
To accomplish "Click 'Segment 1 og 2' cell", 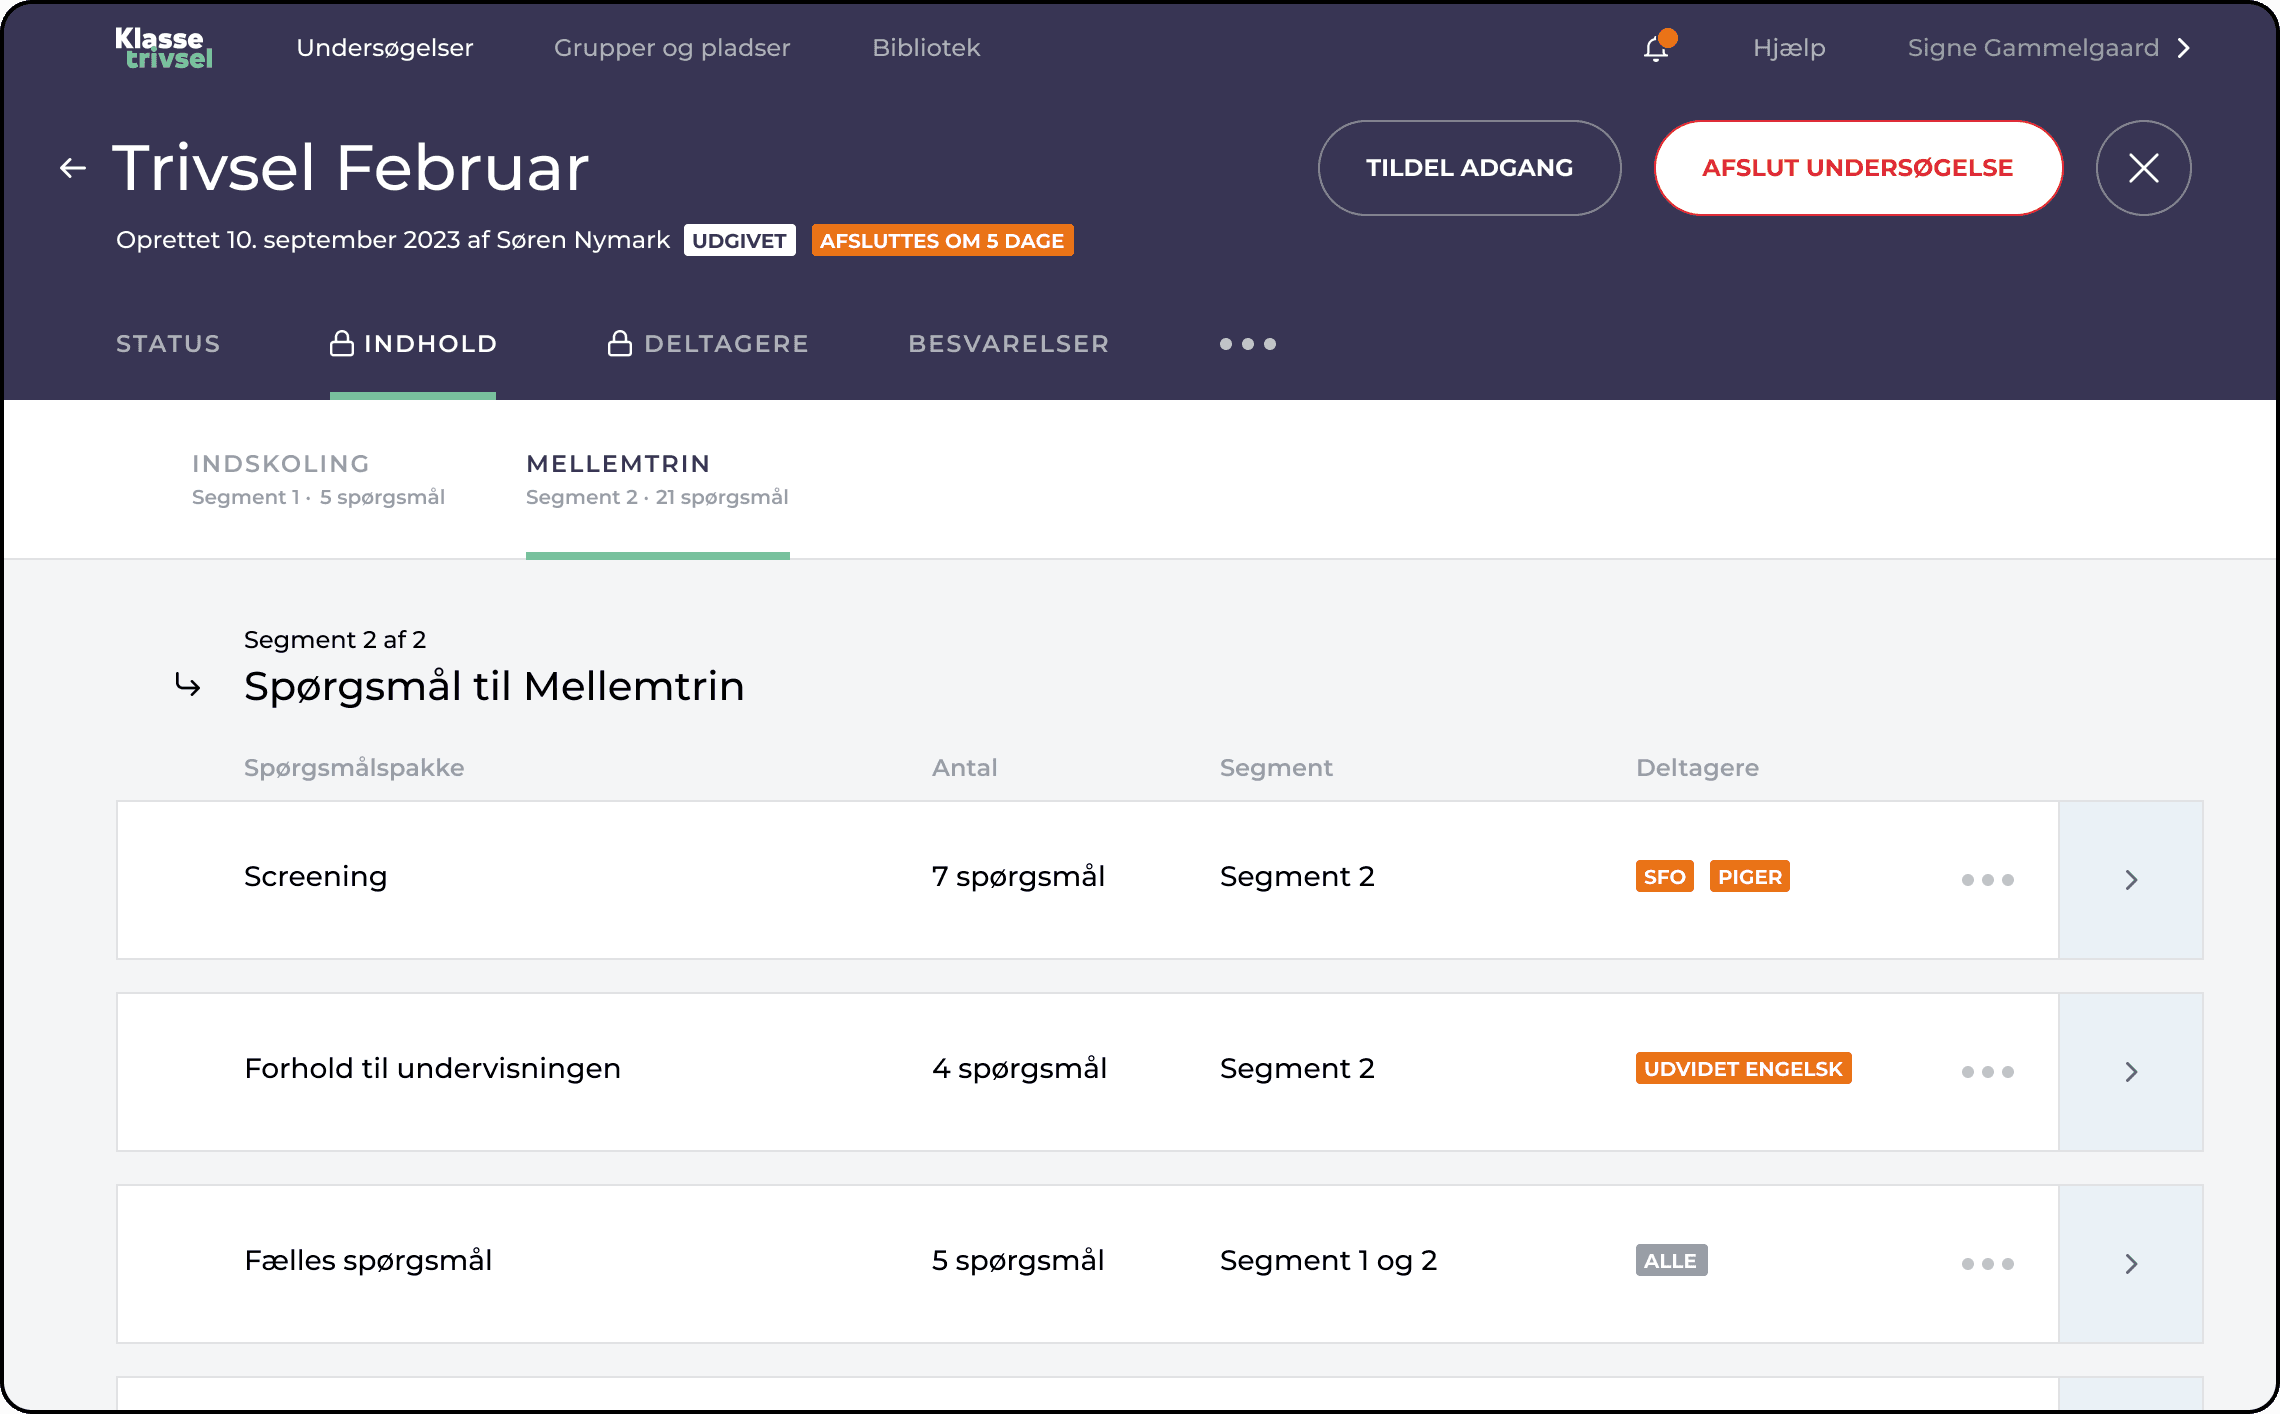I will point(1328,1260).
